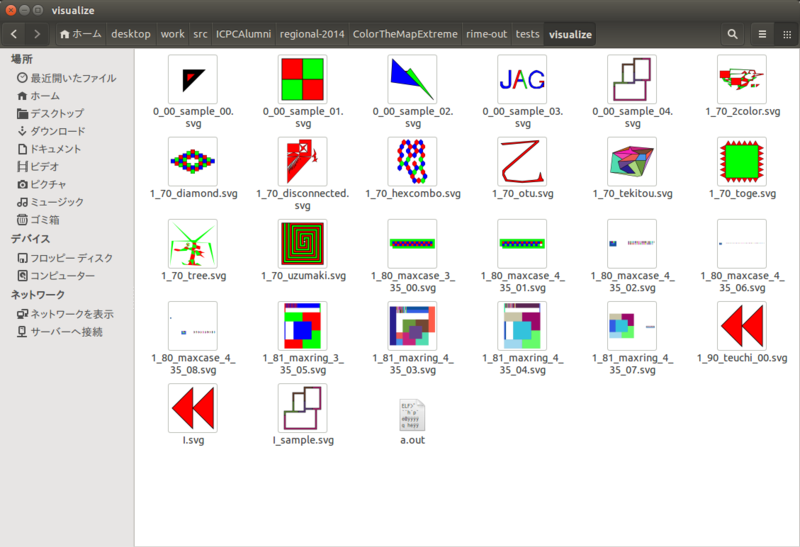The image size is (800, 547).
Task: Open ColorTheMapExtreme path segment
Action: (405, 34)
